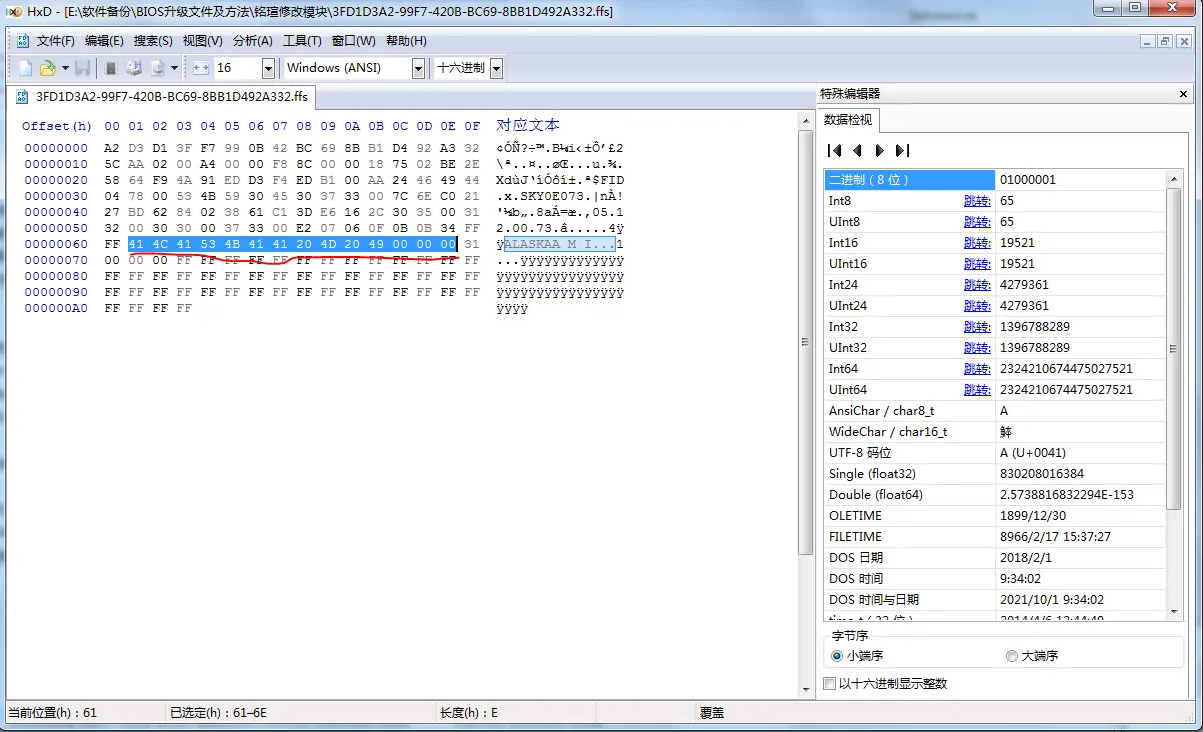The image size is (1203, 732).
Task: Click the 二进制 (8 位) value field 01000001
Action: point(1082,180)
